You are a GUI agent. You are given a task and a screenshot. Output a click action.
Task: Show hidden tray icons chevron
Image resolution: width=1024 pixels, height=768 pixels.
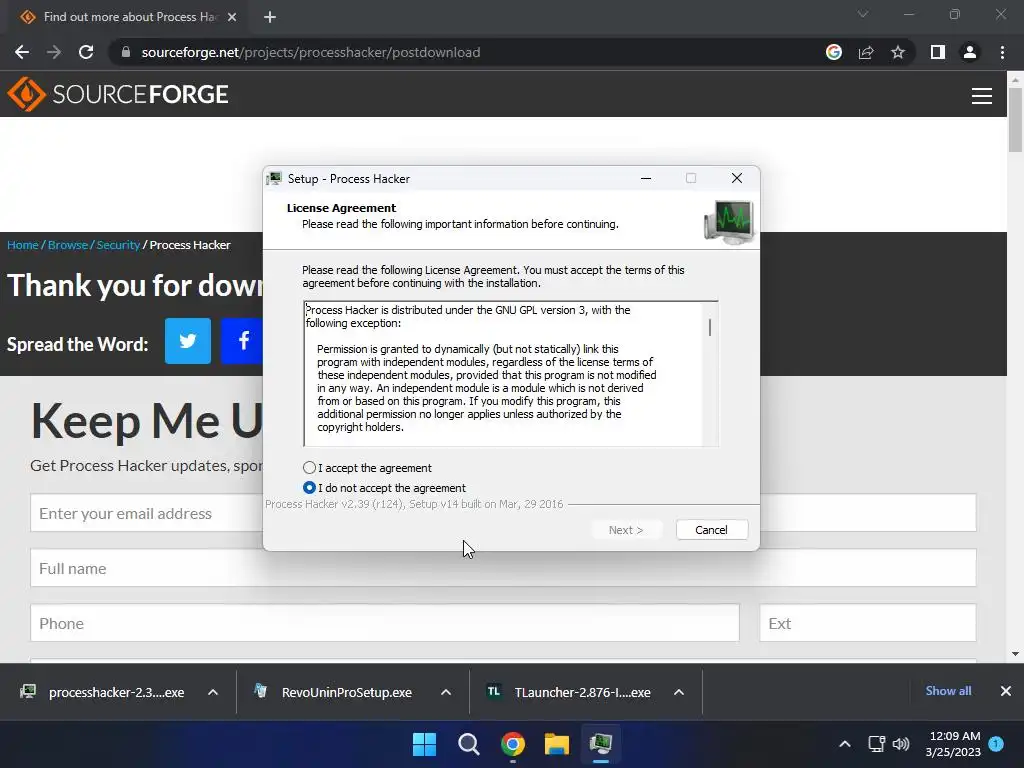click(844, 744)
